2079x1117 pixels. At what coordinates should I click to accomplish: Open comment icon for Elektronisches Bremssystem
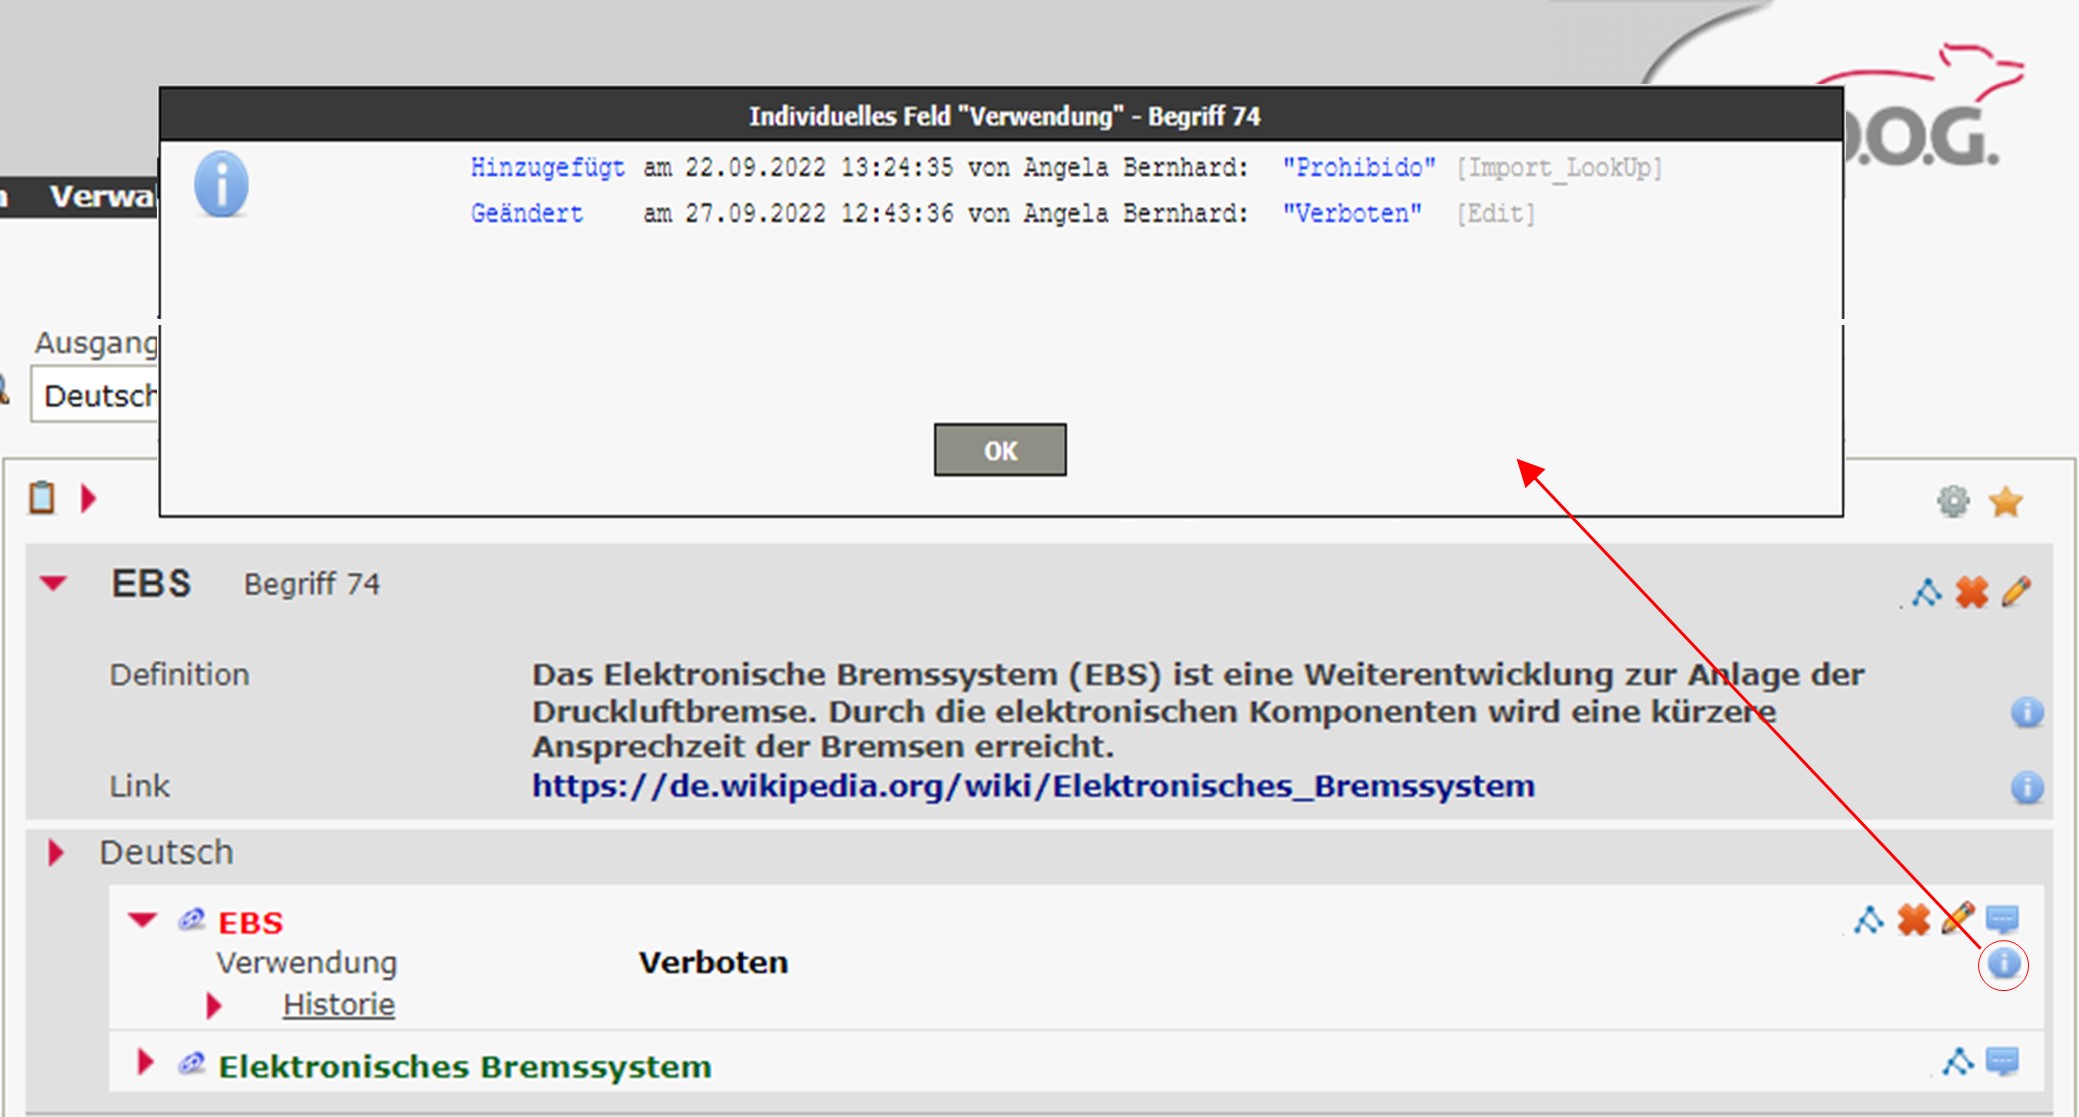point(2002,1061)
